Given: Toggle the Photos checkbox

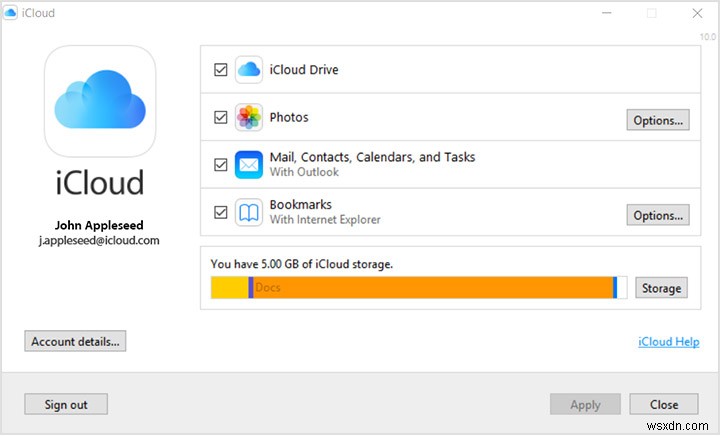Looking at the screenshot, I should (221, 118).
